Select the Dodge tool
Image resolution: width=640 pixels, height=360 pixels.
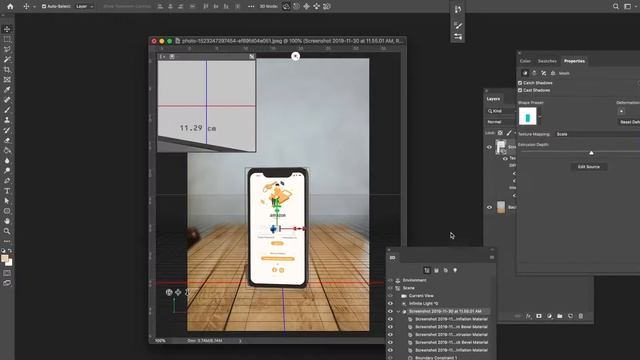7,171
